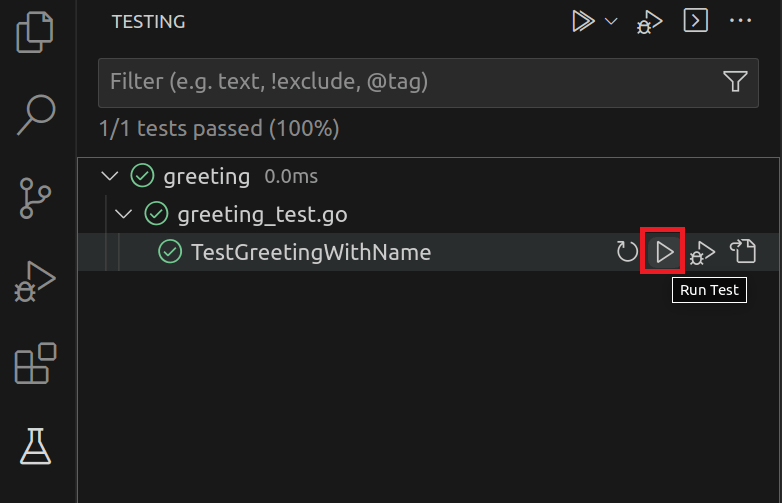The width and height of the screenshot is (782, 503).
Task: Open the Explorer view in activity bar
Action: point(35,33)
